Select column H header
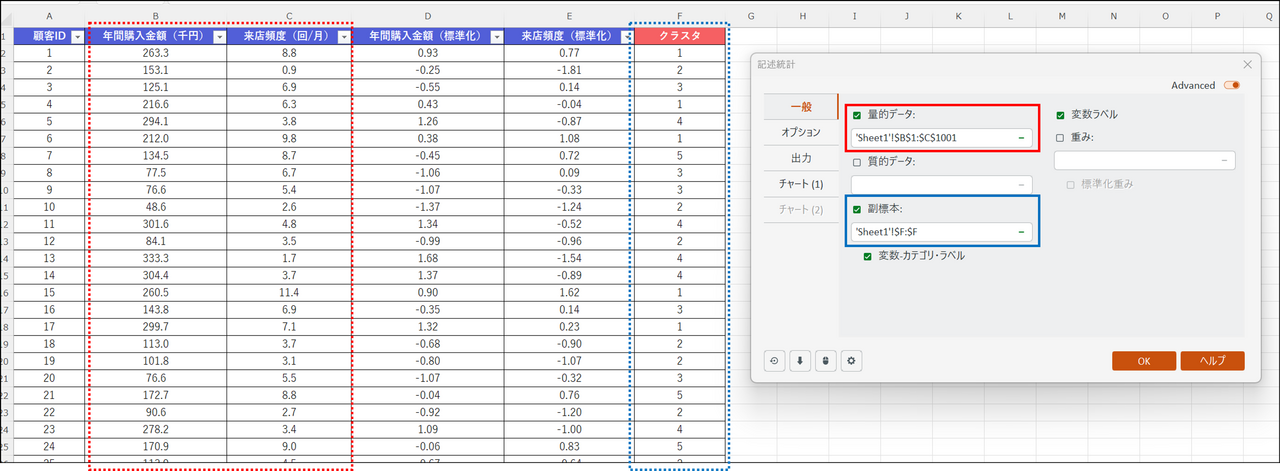This screenshot has width=1280, height=471. (x=802, y=16)
